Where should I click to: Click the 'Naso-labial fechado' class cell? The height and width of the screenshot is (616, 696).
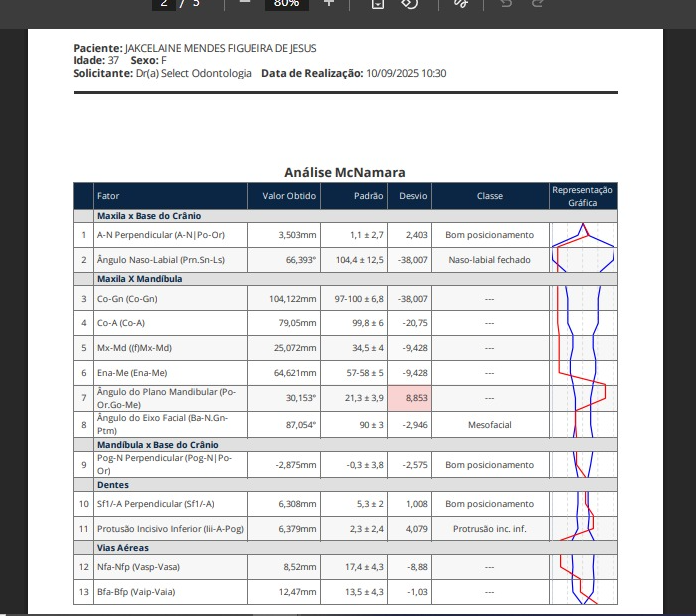click(x=490, y=260)
